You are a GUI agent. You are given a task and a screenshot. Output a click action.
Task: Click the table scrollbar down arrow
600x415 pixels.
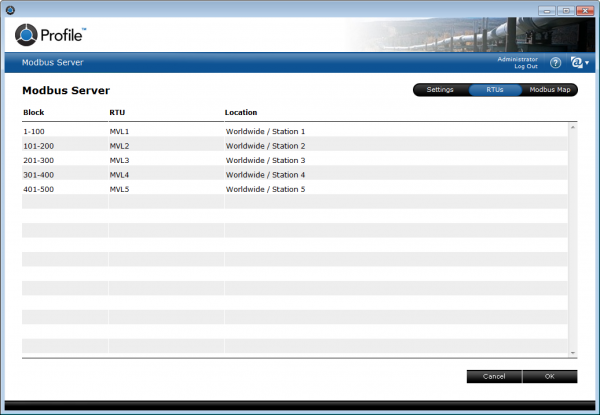click(x=573, y=353)
